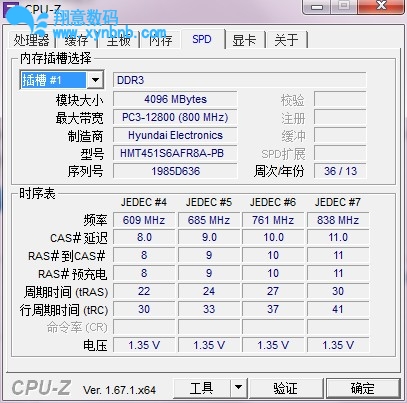The height and width of the screenshot is (403, 407).
Task: Click the empty 缓冲 field
Action: [340, 135]
